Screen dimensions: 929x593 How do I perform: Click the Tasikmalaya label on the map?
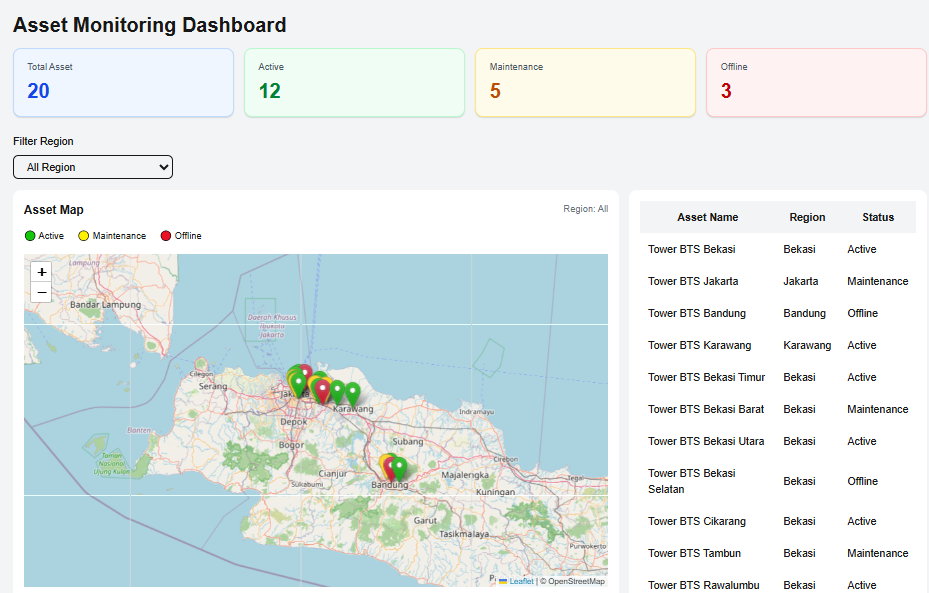tap(464, 534)
